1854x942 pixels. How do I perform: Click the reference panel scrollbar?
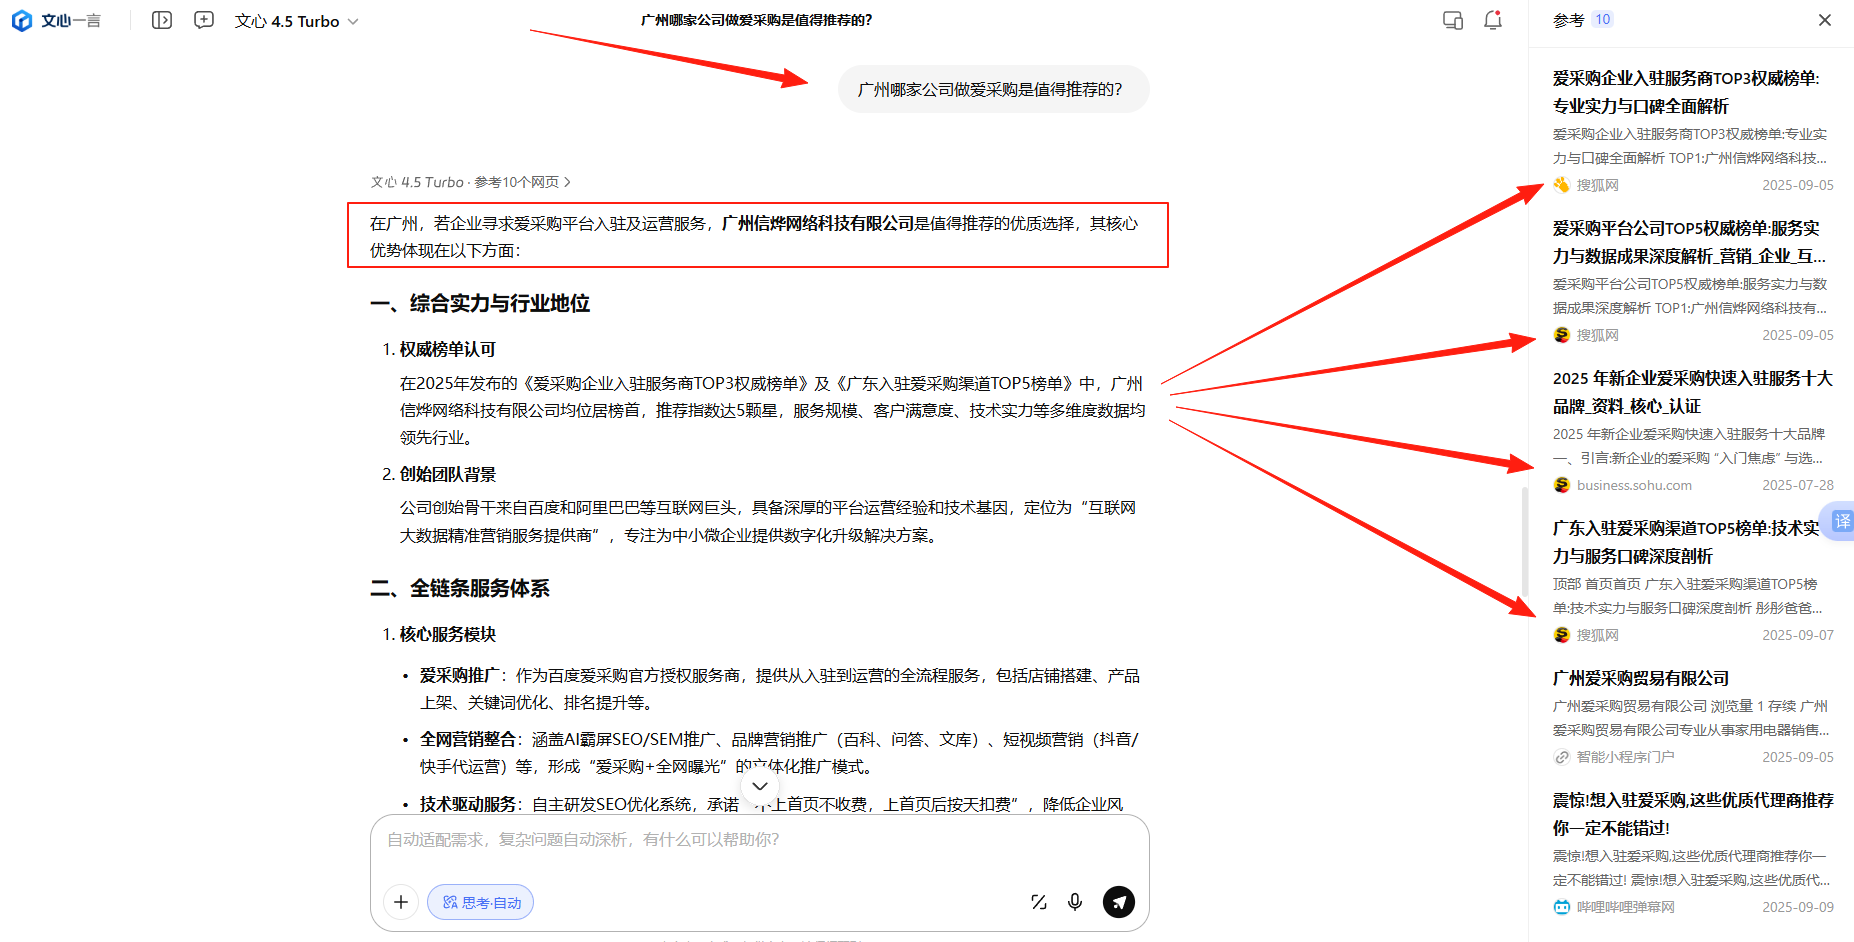(x=1524, y=540)
